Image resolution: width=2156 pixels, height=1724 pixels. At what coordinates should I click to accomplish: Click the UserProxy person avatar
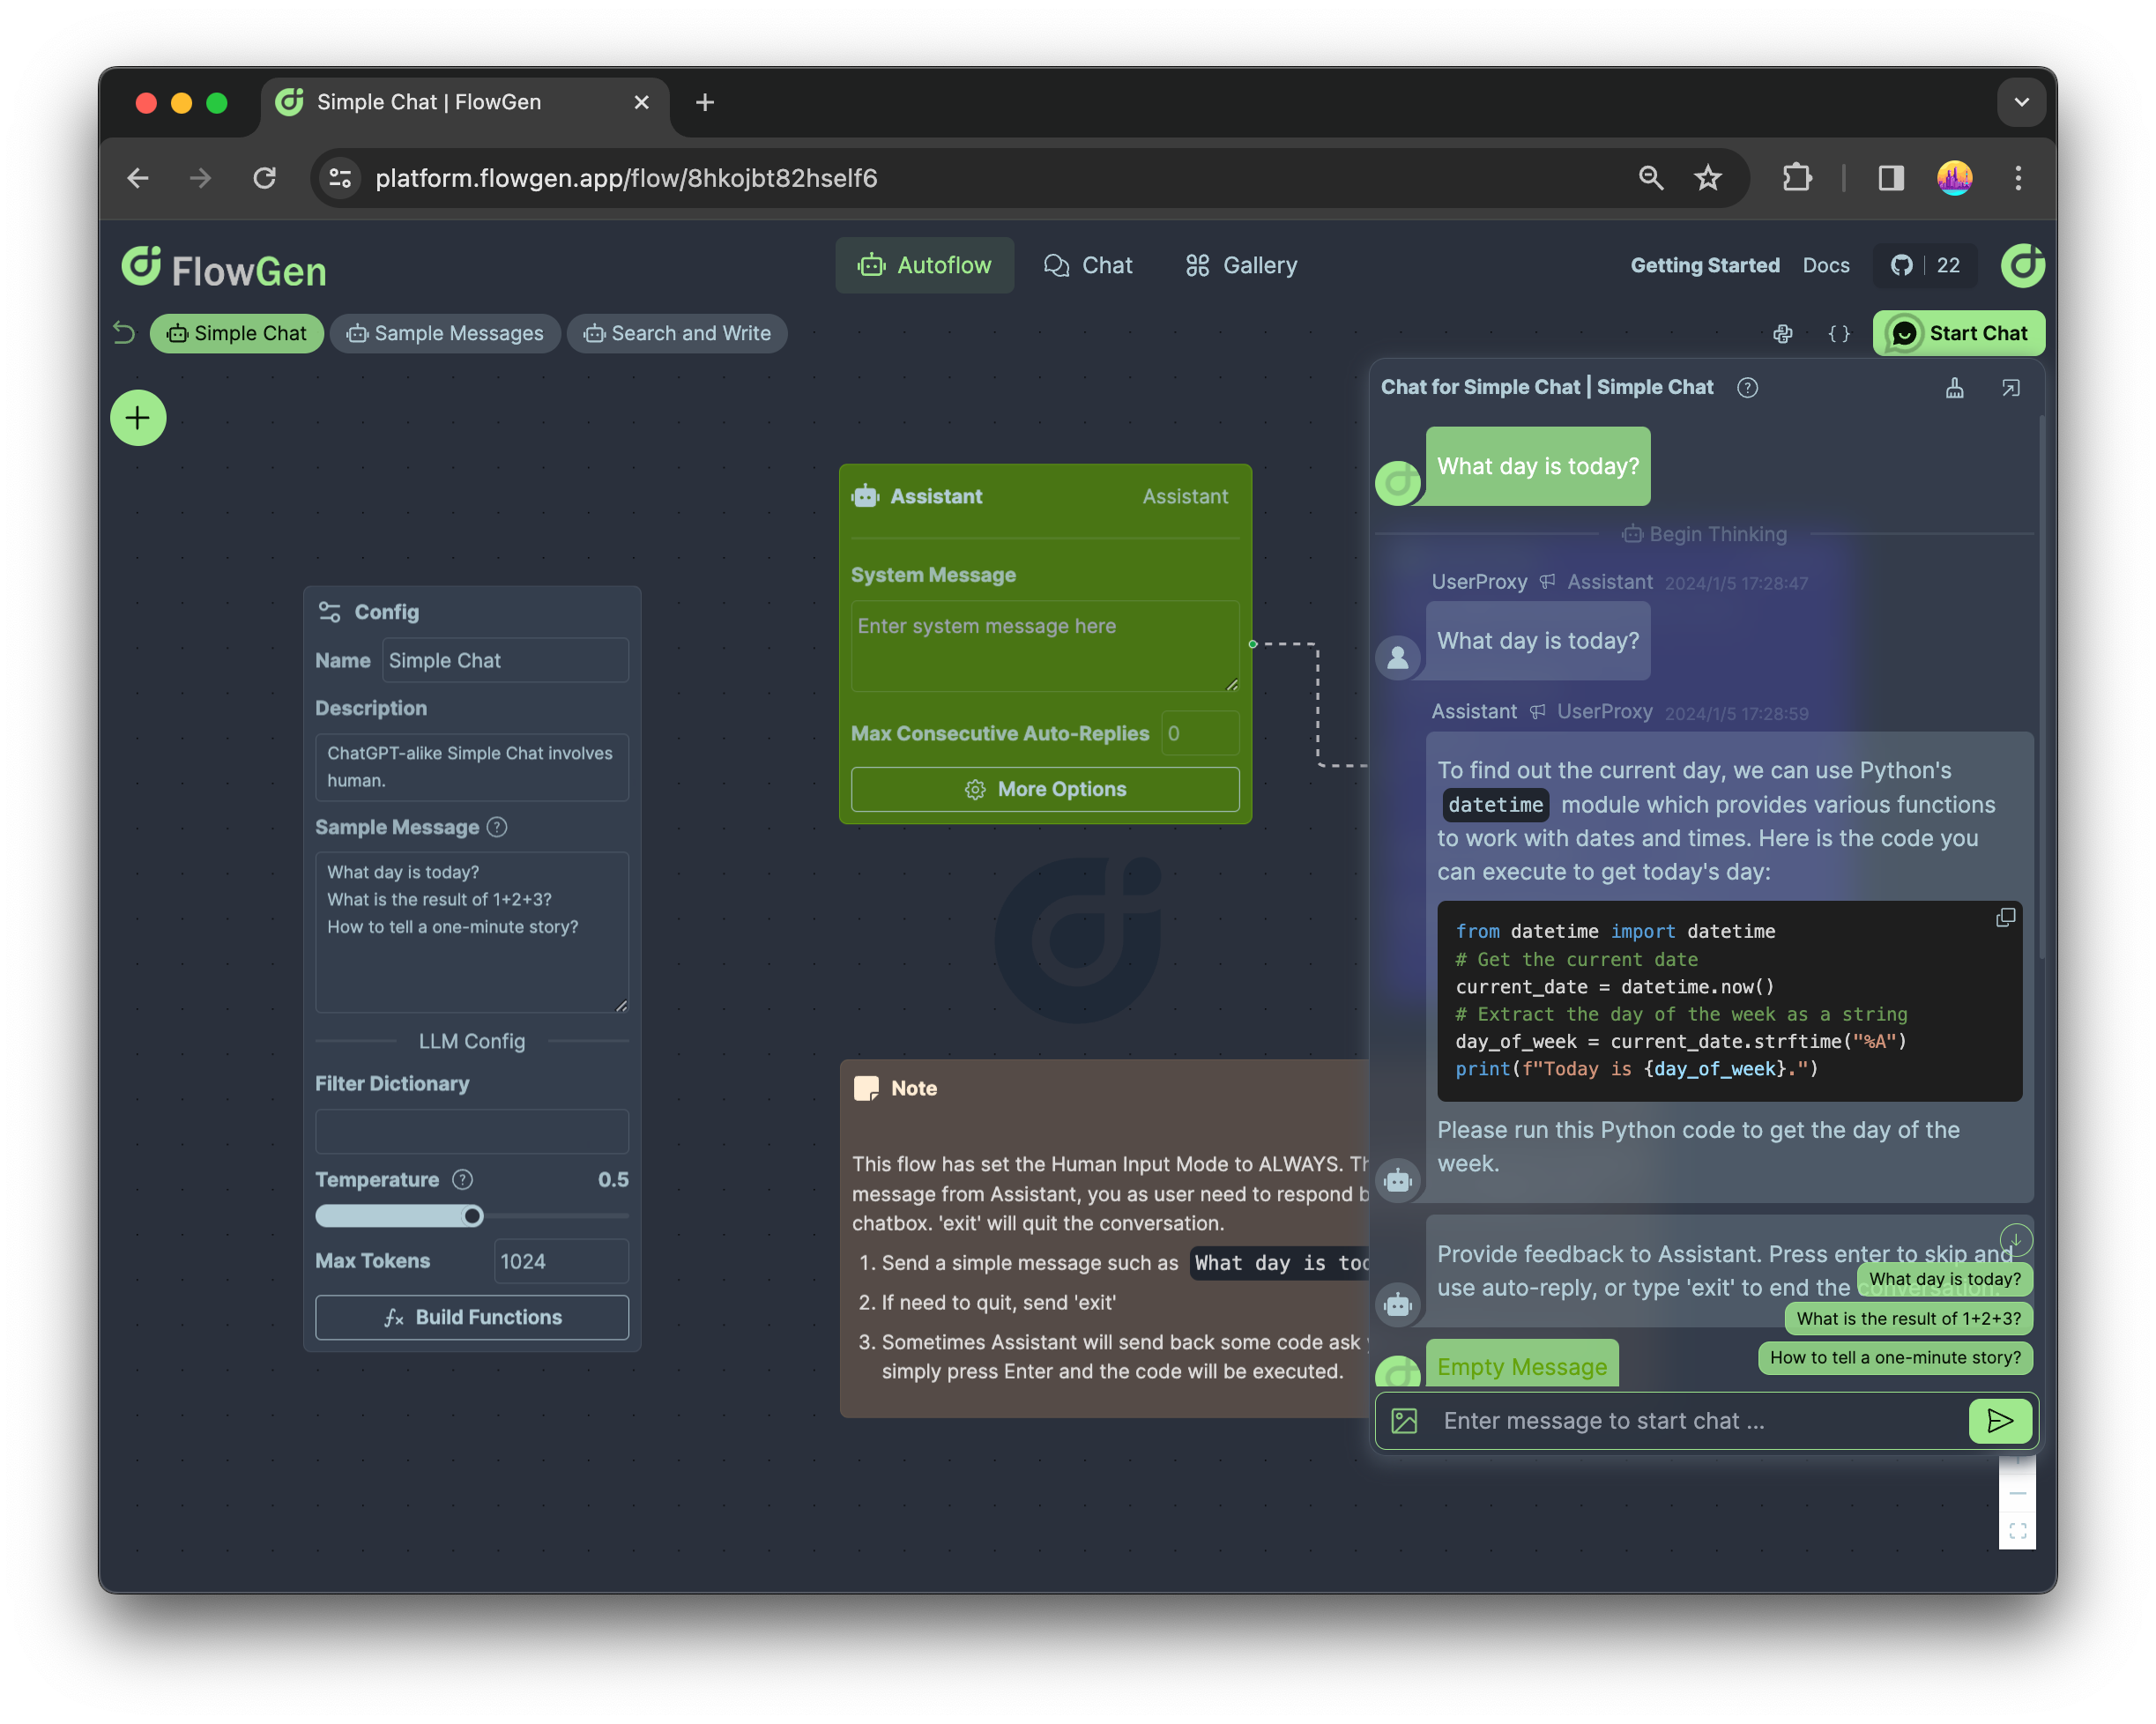click(1397, 658)
